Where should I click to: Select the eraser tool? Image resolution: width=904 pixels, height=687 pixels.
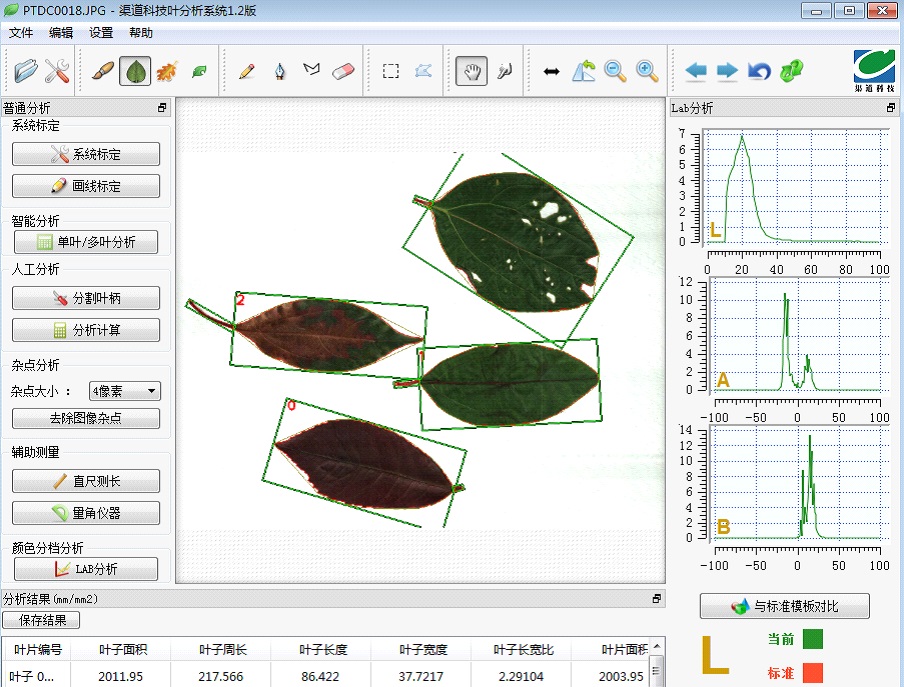click(x=343, y=71)
